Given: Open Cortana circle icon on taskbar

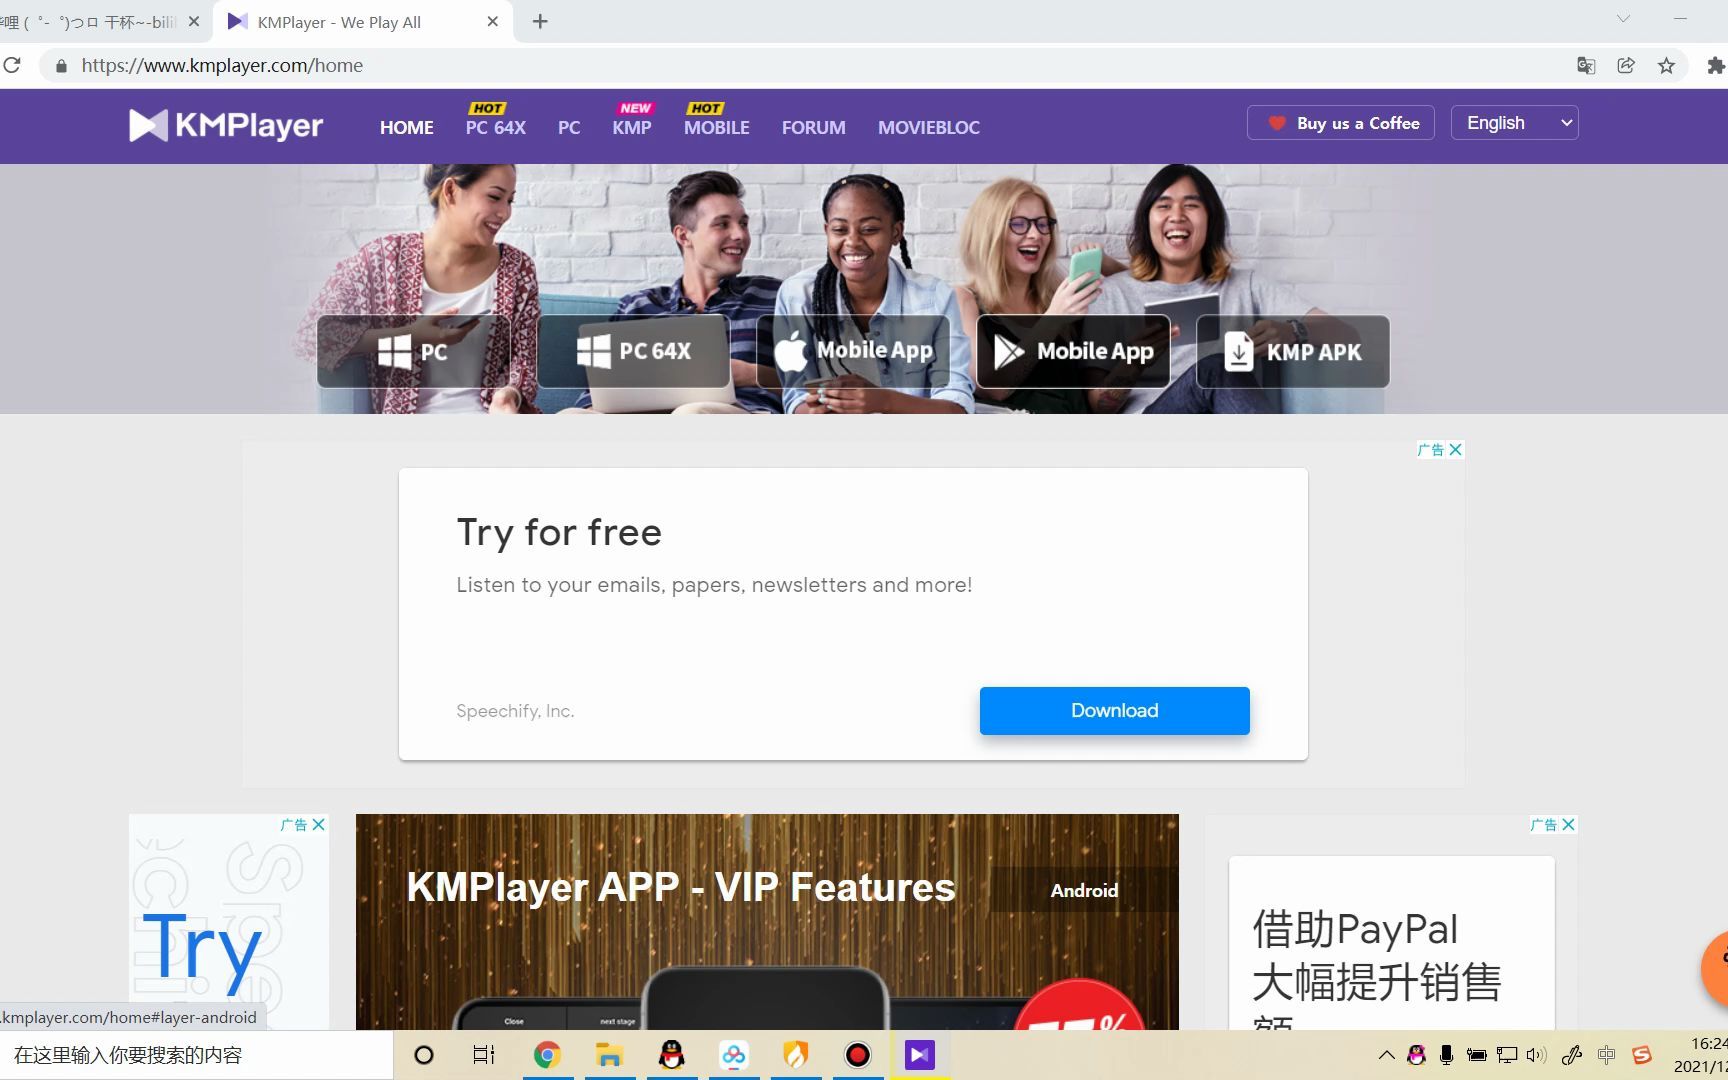Looking at the screenshot, I should (424, 1055).
